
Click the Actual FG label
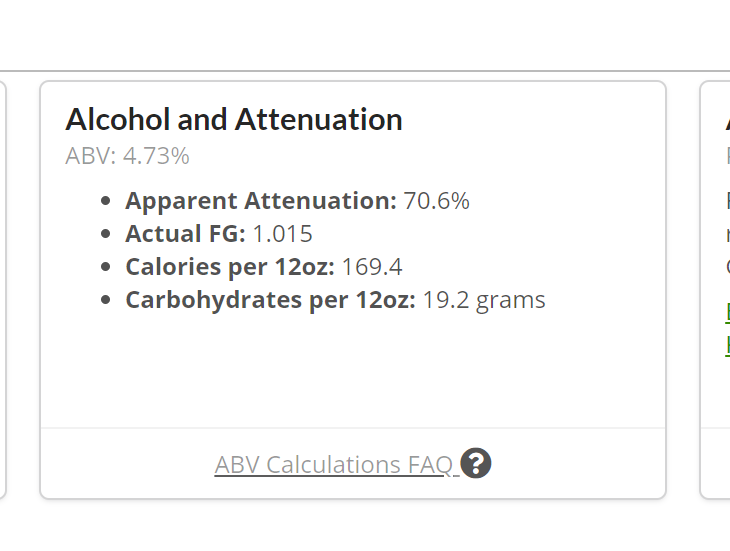click(185, 234)
